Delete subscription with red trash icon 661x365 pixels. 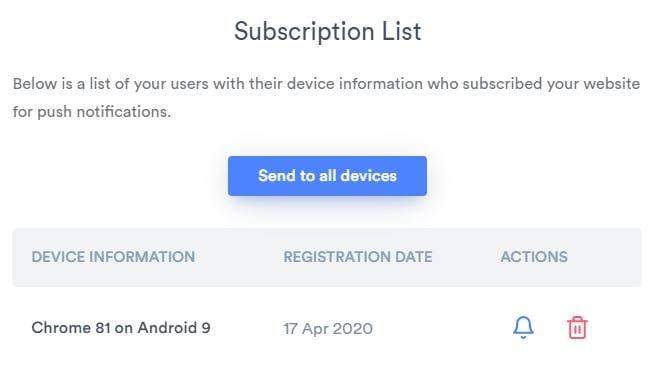pos(577,327)
